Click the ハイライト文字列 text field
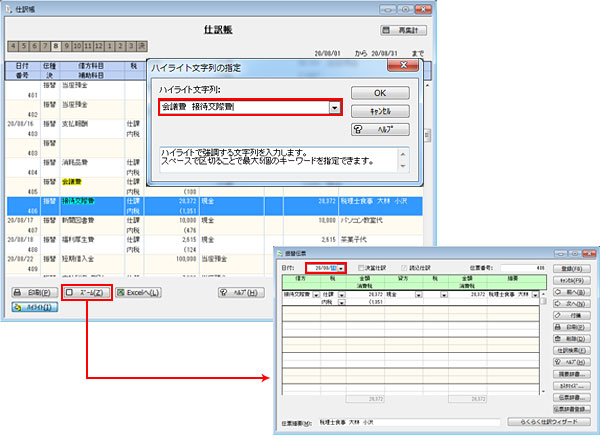 pyautogui.click(x=245, y=108)
